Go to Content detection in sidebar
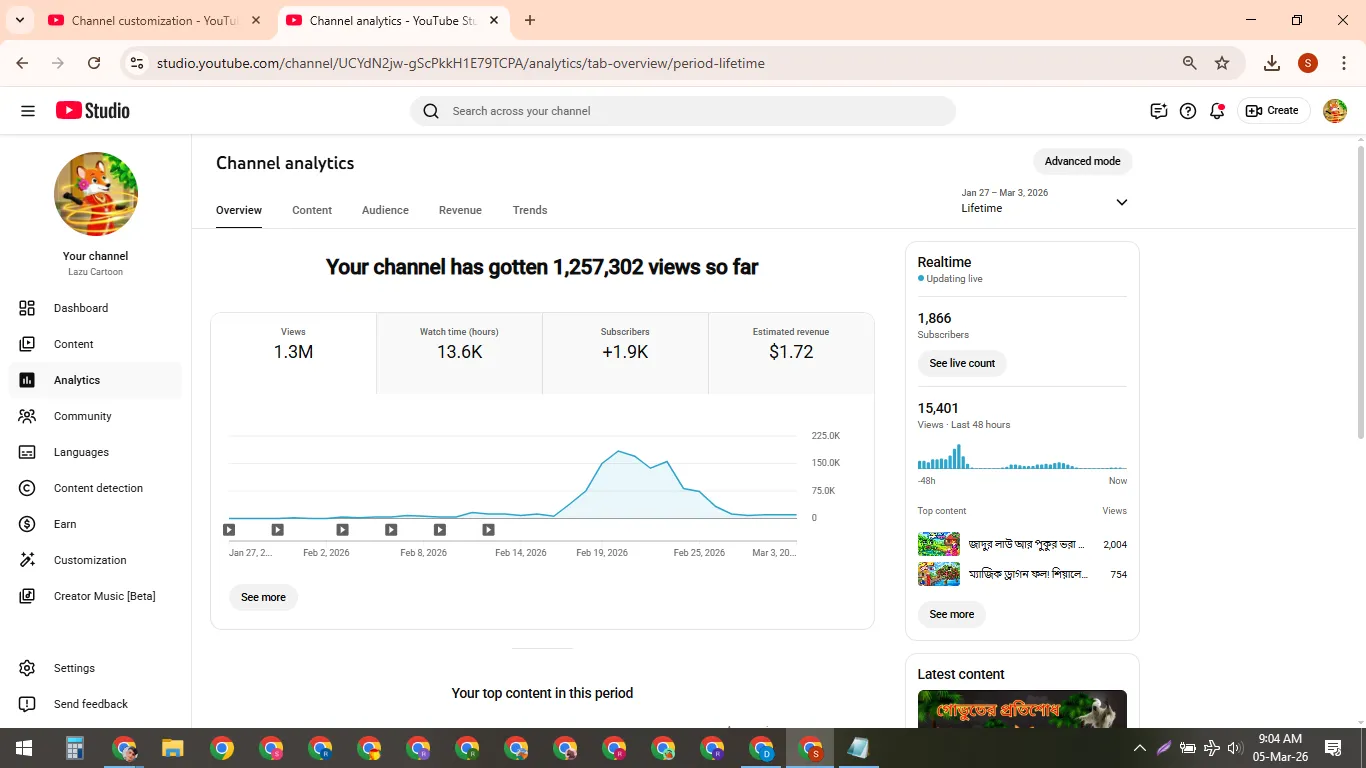1366x768 pixels. pos(96,488)
